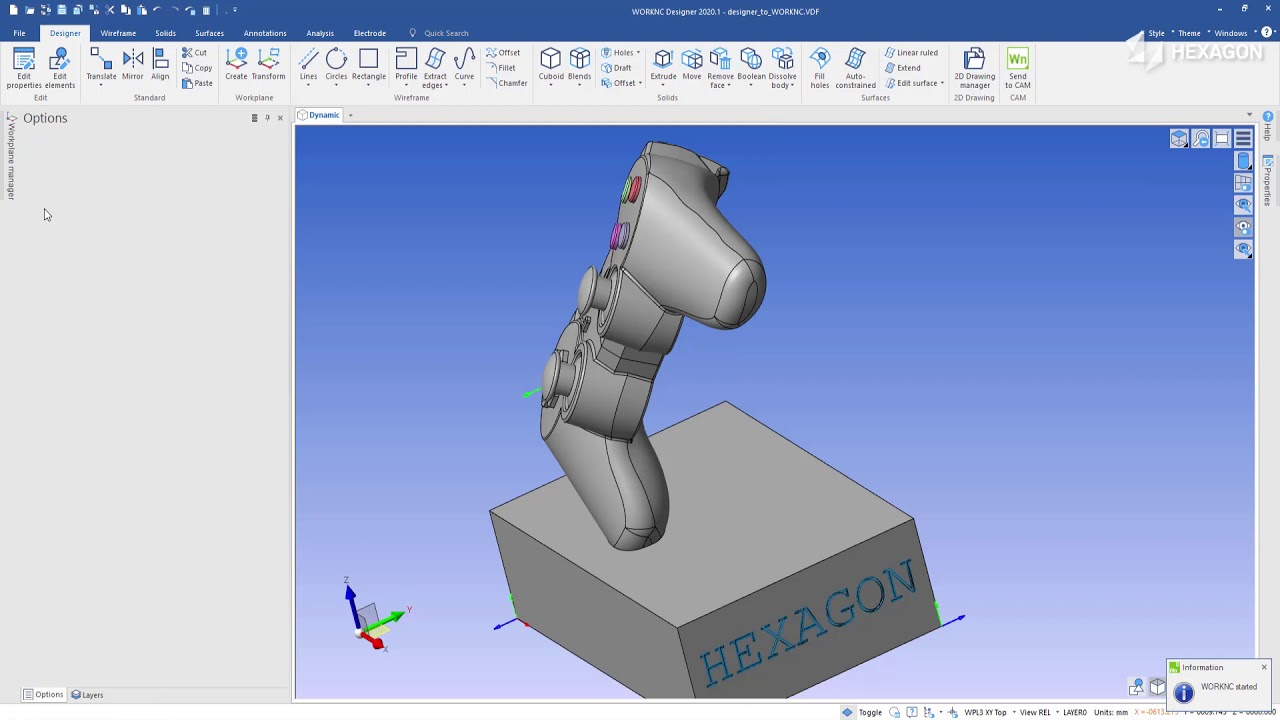
Task: Add a new viewport tab with plus
Action: tap(350, 115)
